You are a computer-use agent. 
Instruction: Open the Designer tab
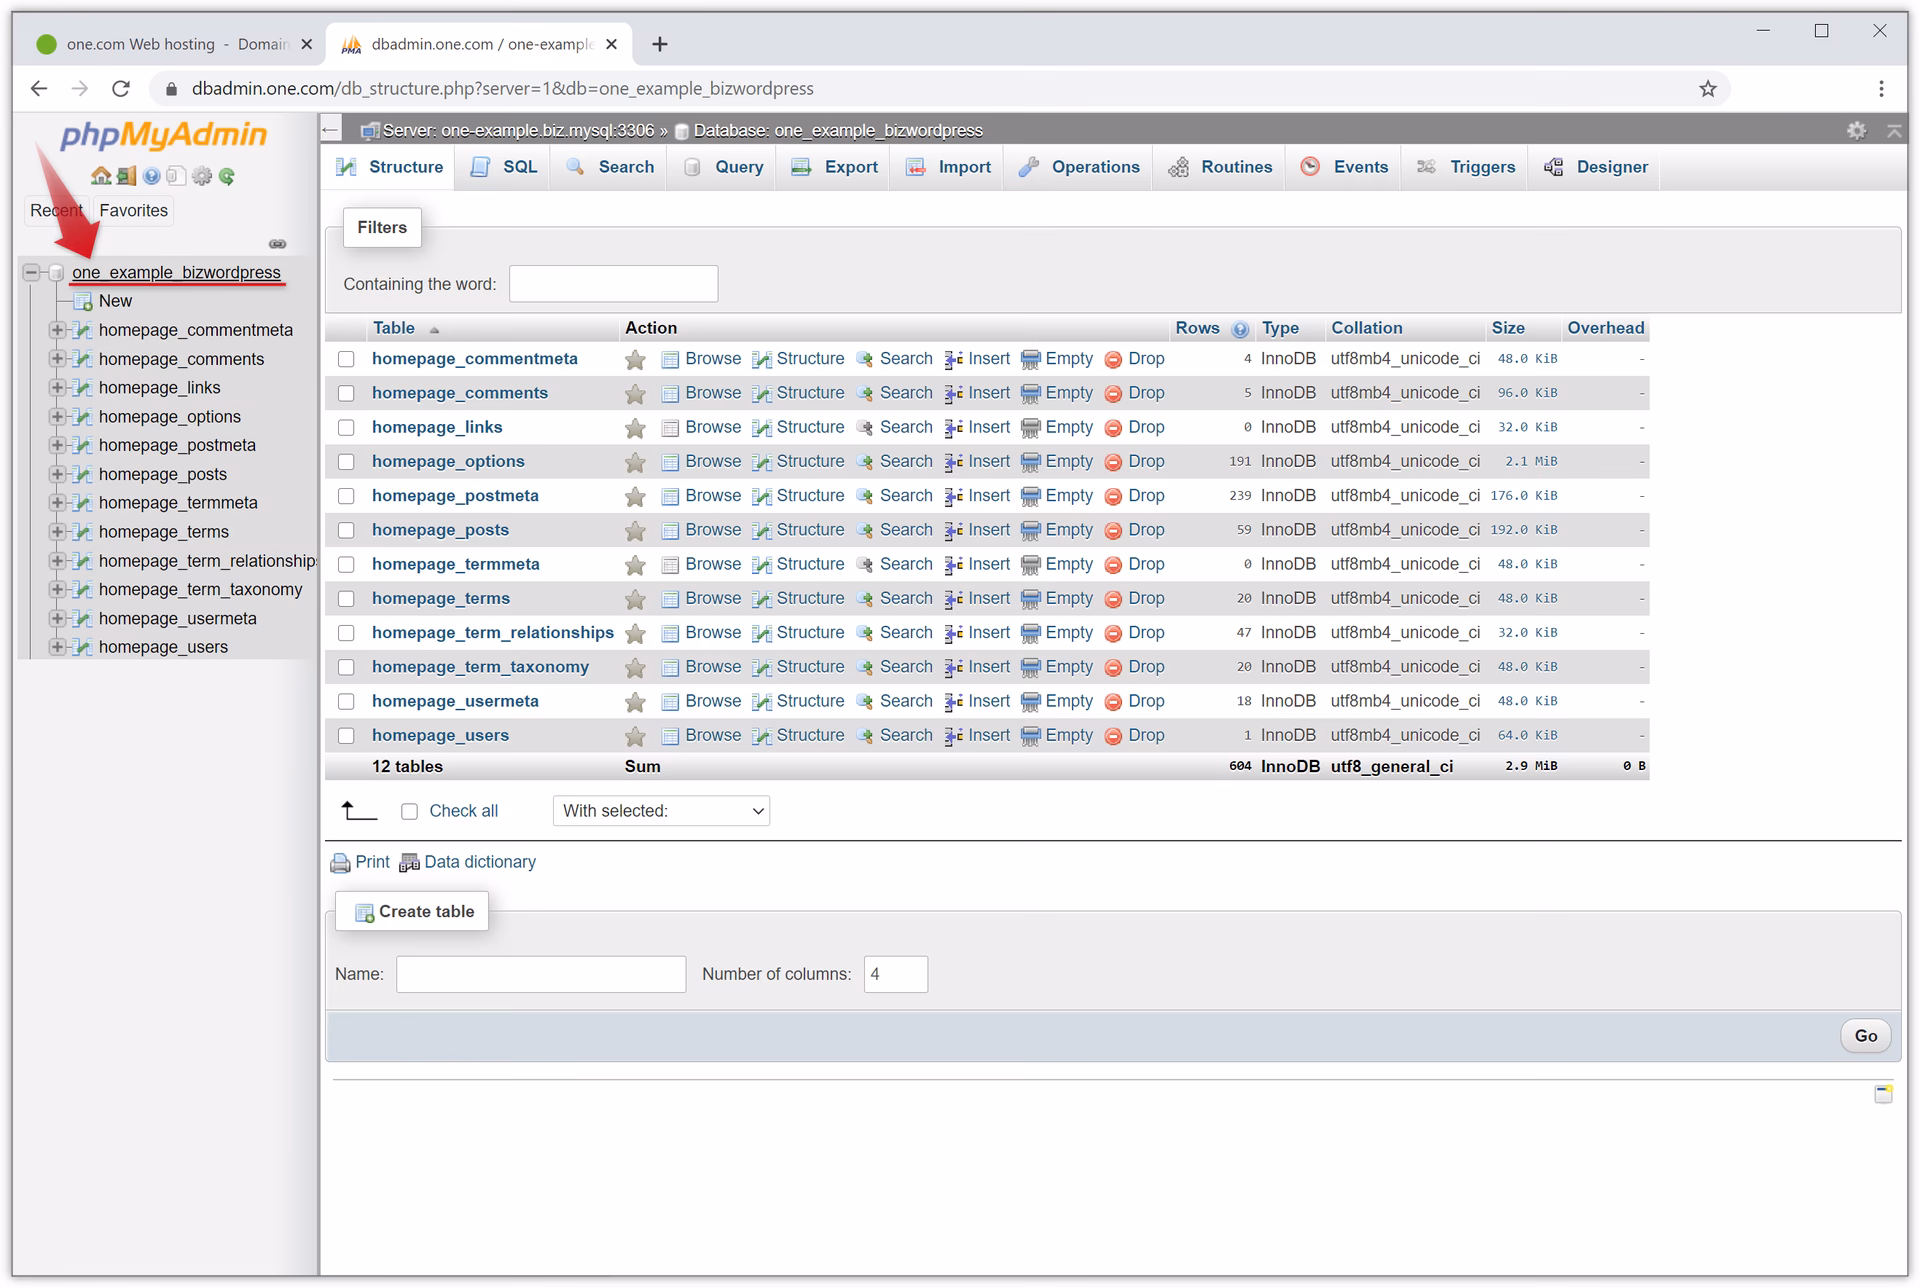1596,167
